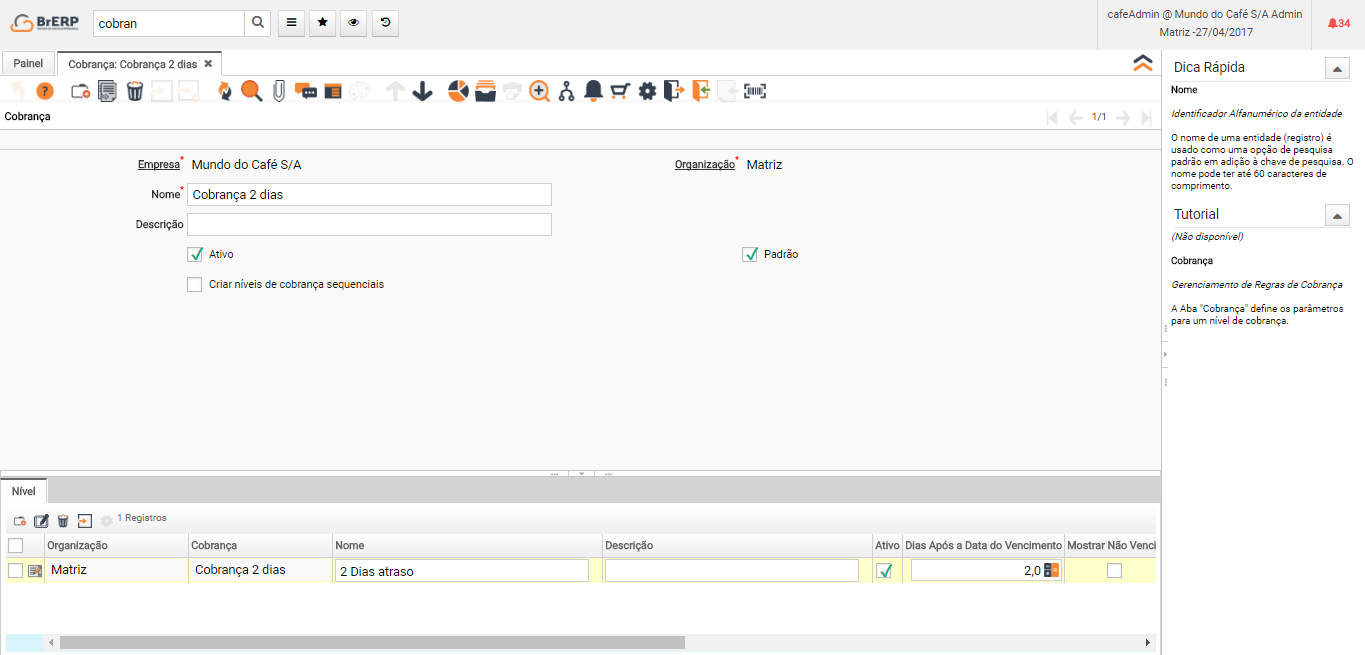Open recent items history button

[x=386, y=23]
